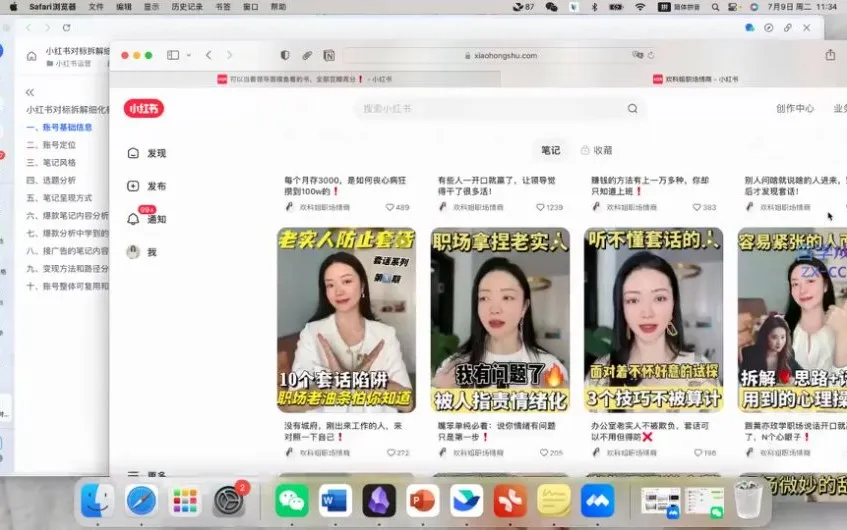
Task: Switch to the 收藏 tab
Action: [596, 150]
